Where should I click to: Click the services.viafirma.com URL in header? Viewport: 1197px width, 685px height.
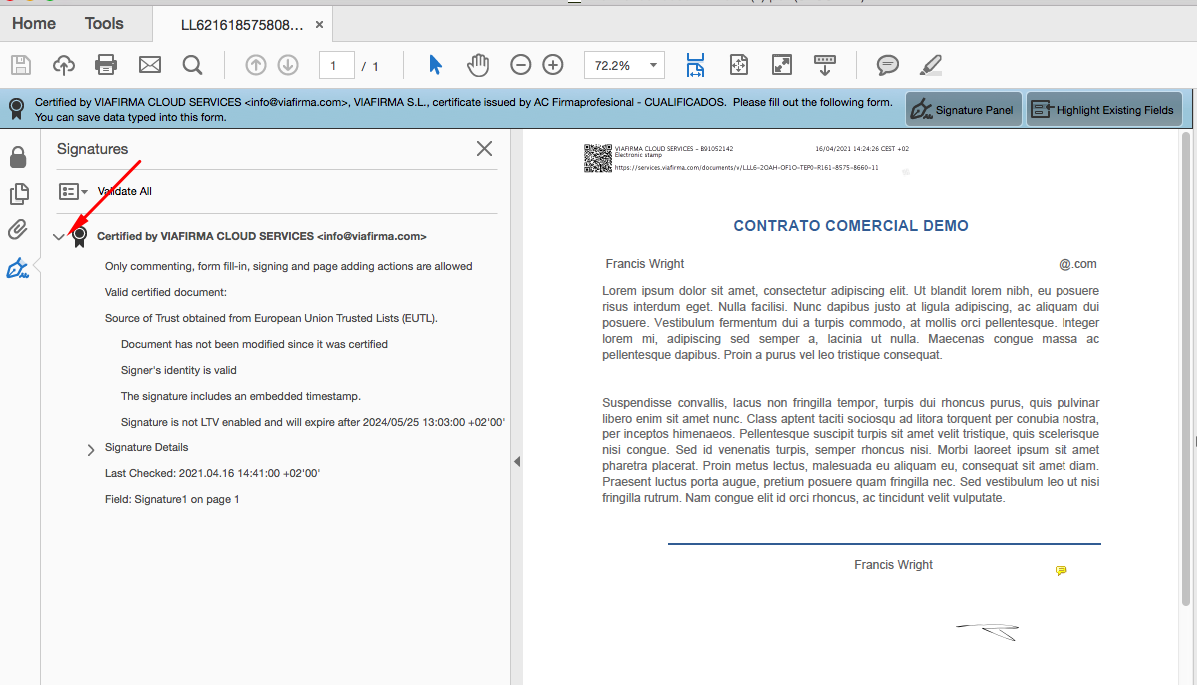tap(747, 167)
